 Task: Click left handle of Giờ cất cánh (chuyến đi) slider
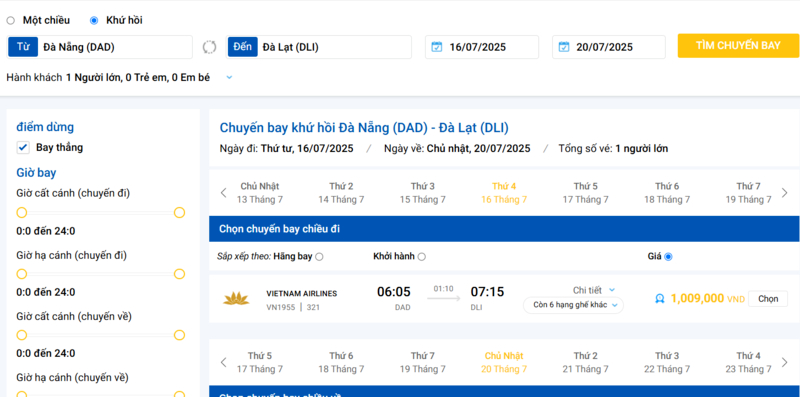pyautogui.click(x=21, y=213)
